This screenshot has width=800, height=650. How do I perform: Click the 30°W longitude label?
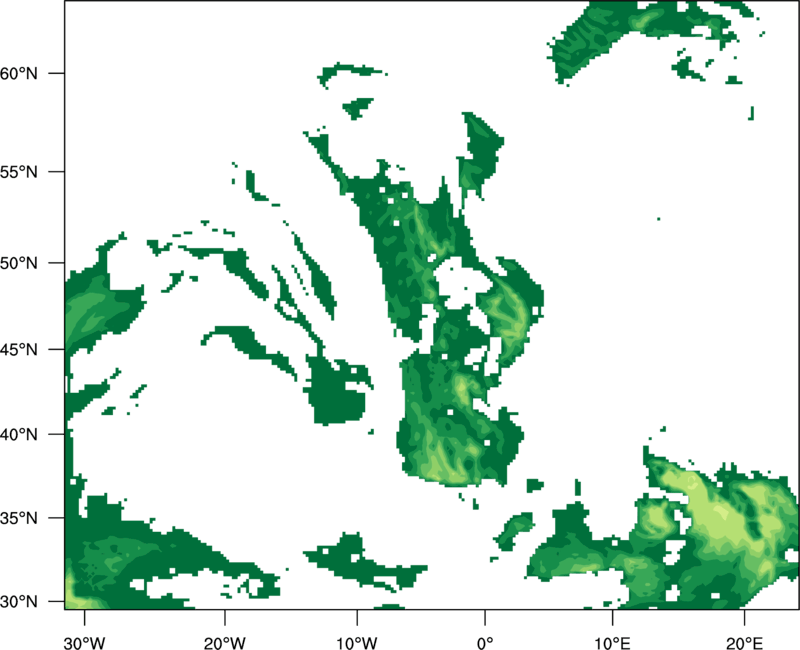pyautogui.click(x=84, y=643)
